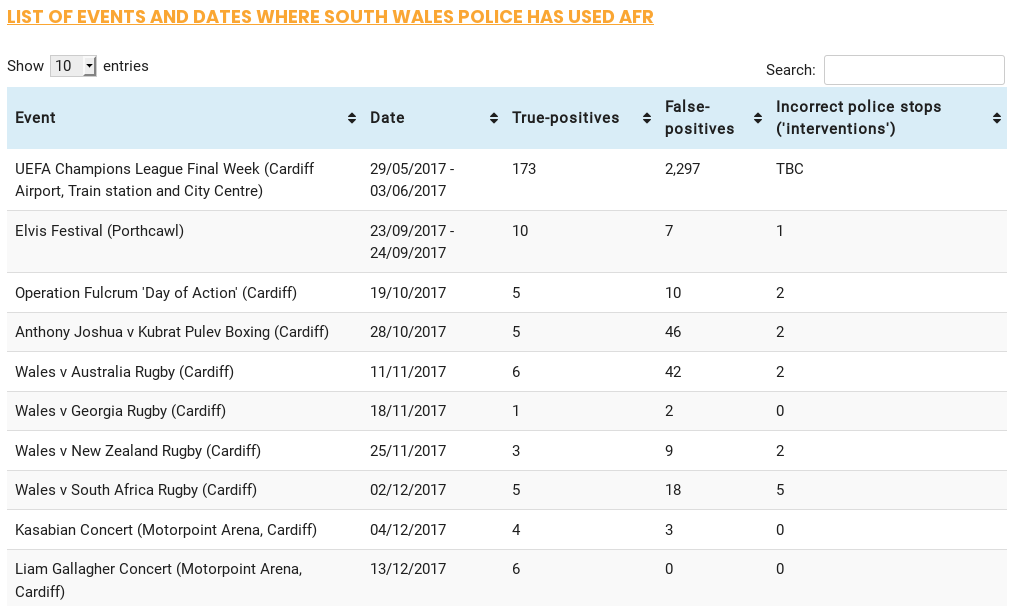The width and height of the screenshot is (1017, 606).
Task: Click the Incorrect police stops header text
Action: tap(858, 118)
